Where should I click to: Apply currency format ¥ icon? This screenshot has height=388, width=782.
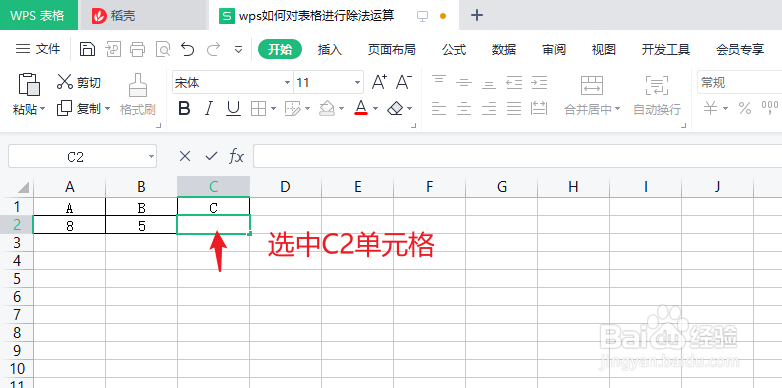point(711,108)
